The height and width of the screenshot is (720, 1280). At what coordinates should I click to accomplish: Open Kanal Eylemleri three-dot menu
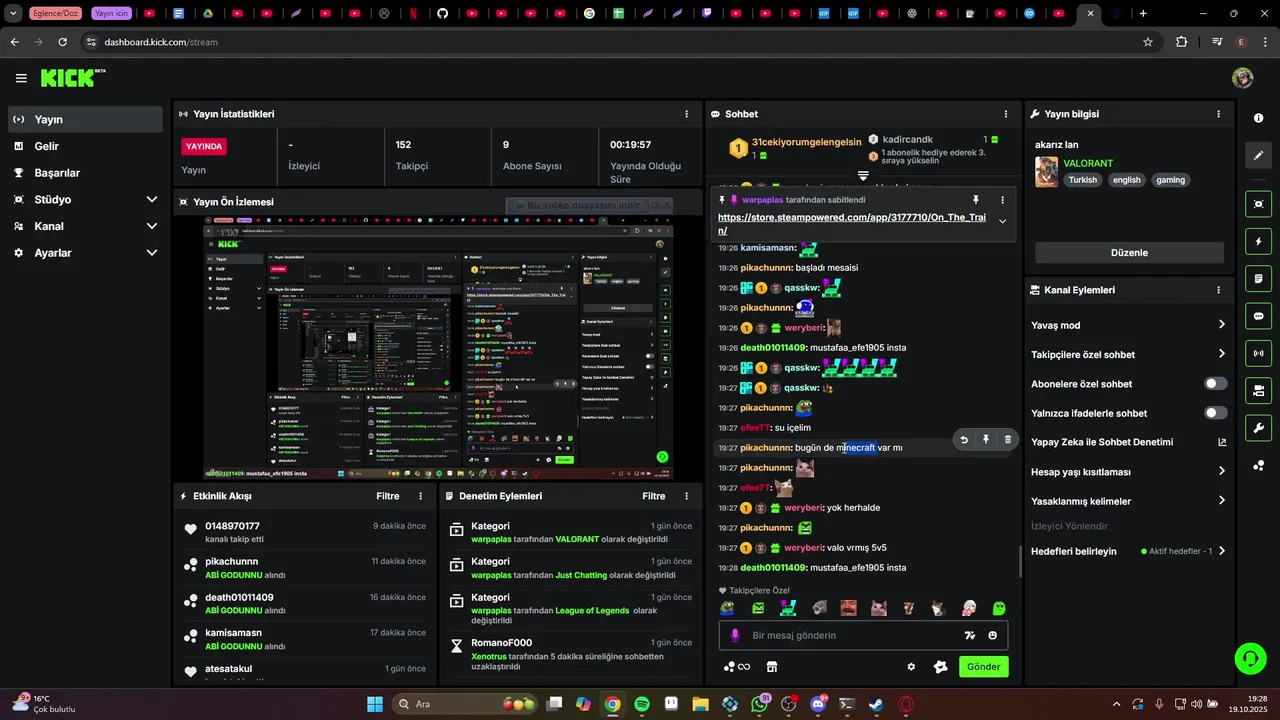pyautogui.click(x=1218, y=290)
